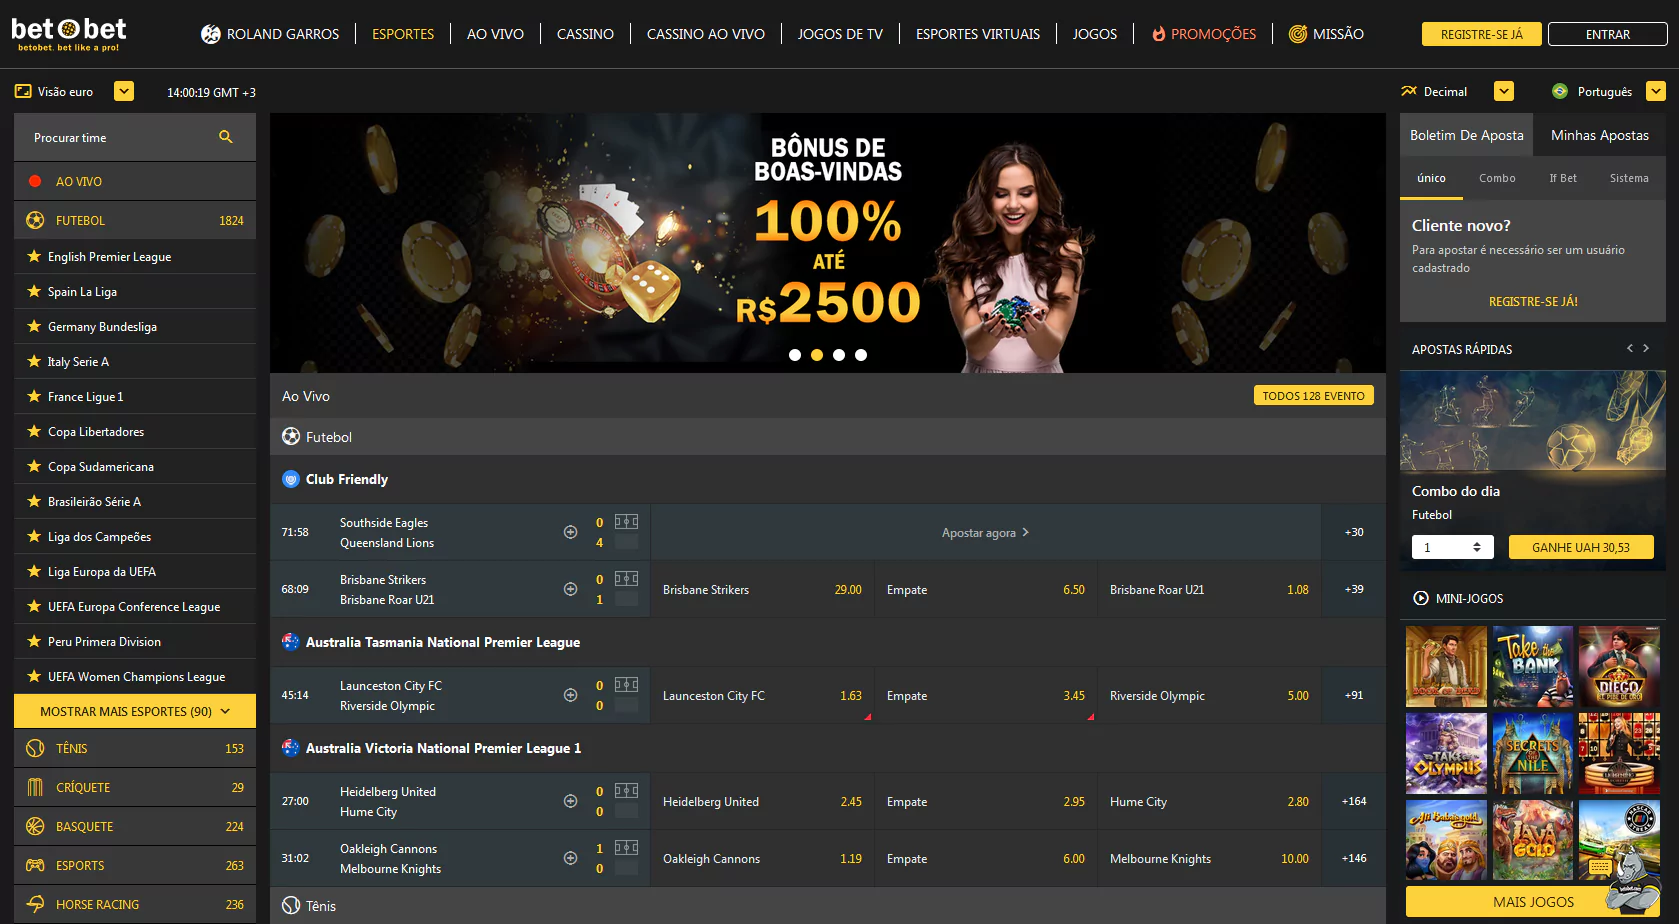The image size is (1679, 924).
Task: Click the Mais Jogos button
Action: point(1534,901)
